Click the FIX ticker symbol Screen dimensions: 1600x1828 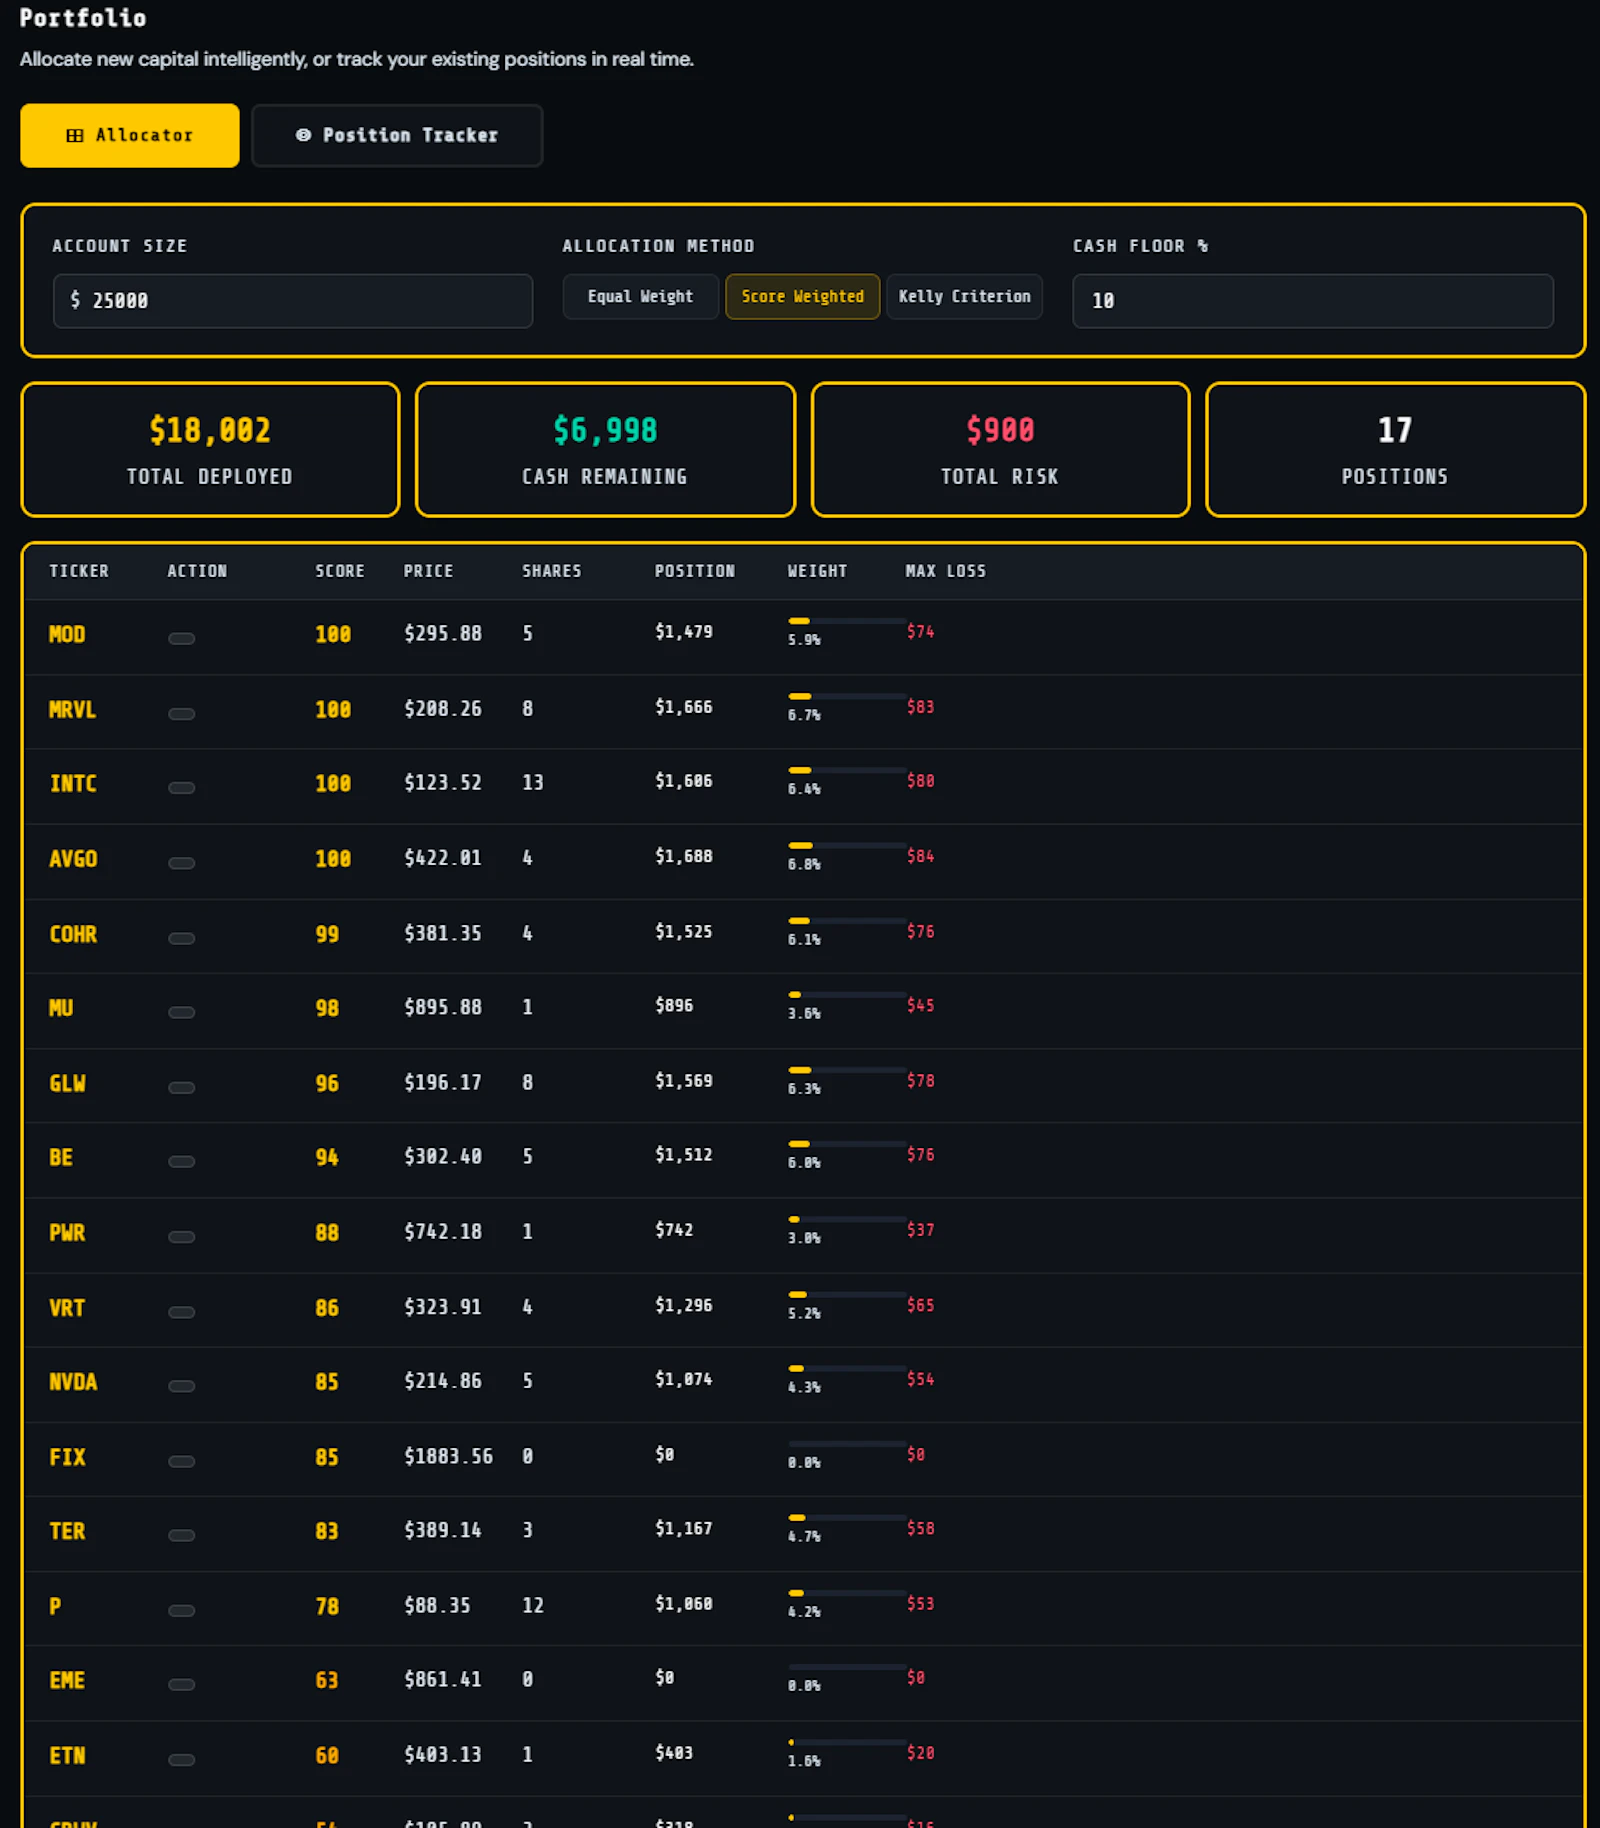point(67,1457)
